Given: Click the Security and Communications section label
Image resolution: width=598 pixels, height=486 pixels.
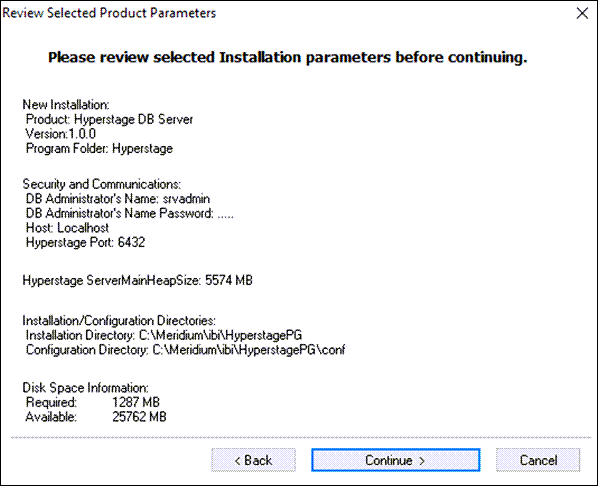Looking at the screenshot, I should [101, 184].
